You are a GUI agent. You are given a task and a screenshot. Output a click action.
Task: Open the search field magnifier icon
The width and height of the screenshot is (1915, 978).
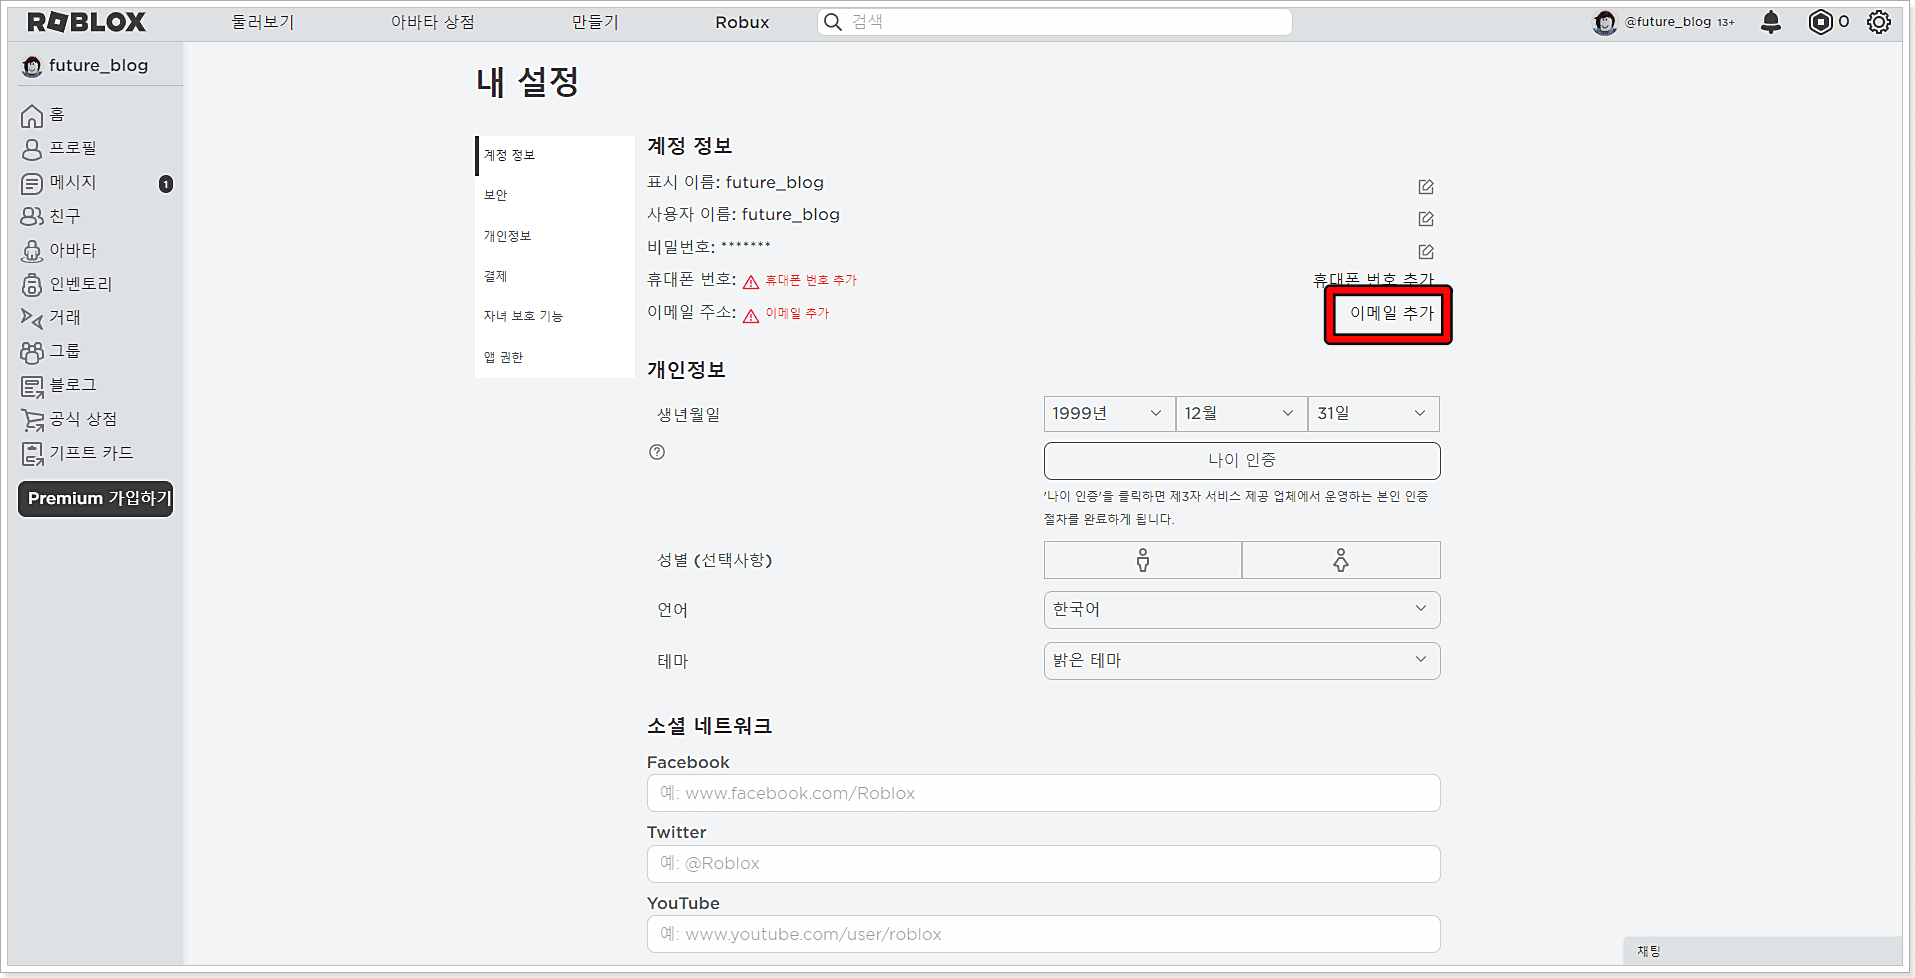pyautogui.click(x=834, y=21)
